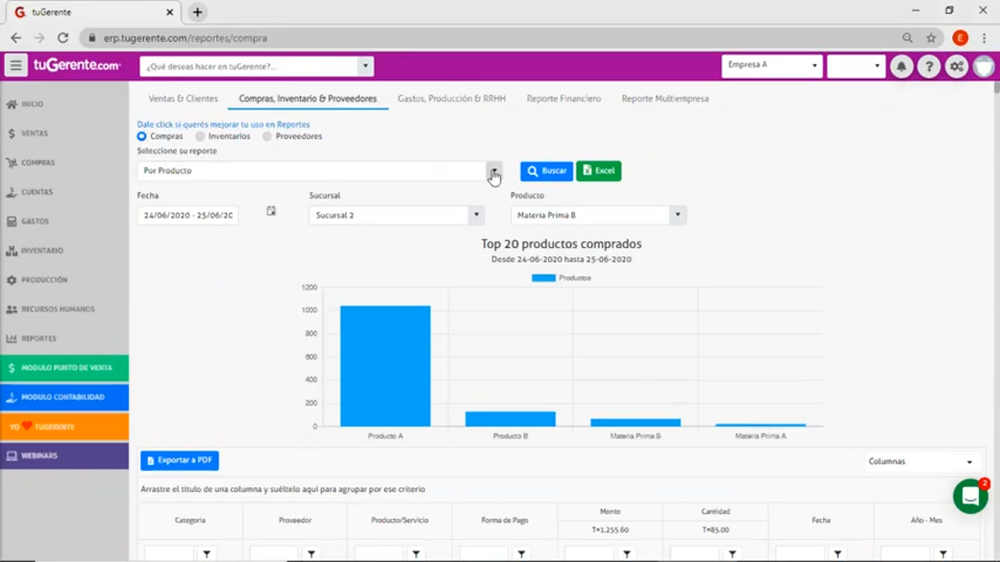Click the Producto B chart bar
This screenshot has height=562, width=1000.
click(x=510, y=419)
